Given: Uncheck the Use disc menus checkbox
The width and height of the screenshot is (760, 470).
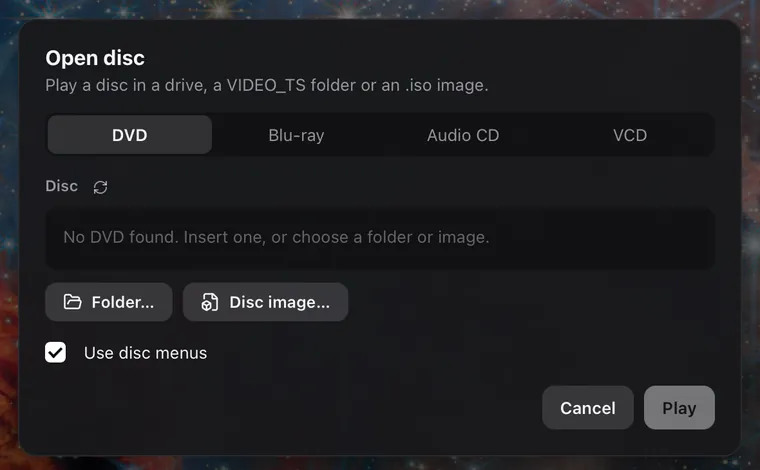Looking at the screenshot, I should (55, 352).
